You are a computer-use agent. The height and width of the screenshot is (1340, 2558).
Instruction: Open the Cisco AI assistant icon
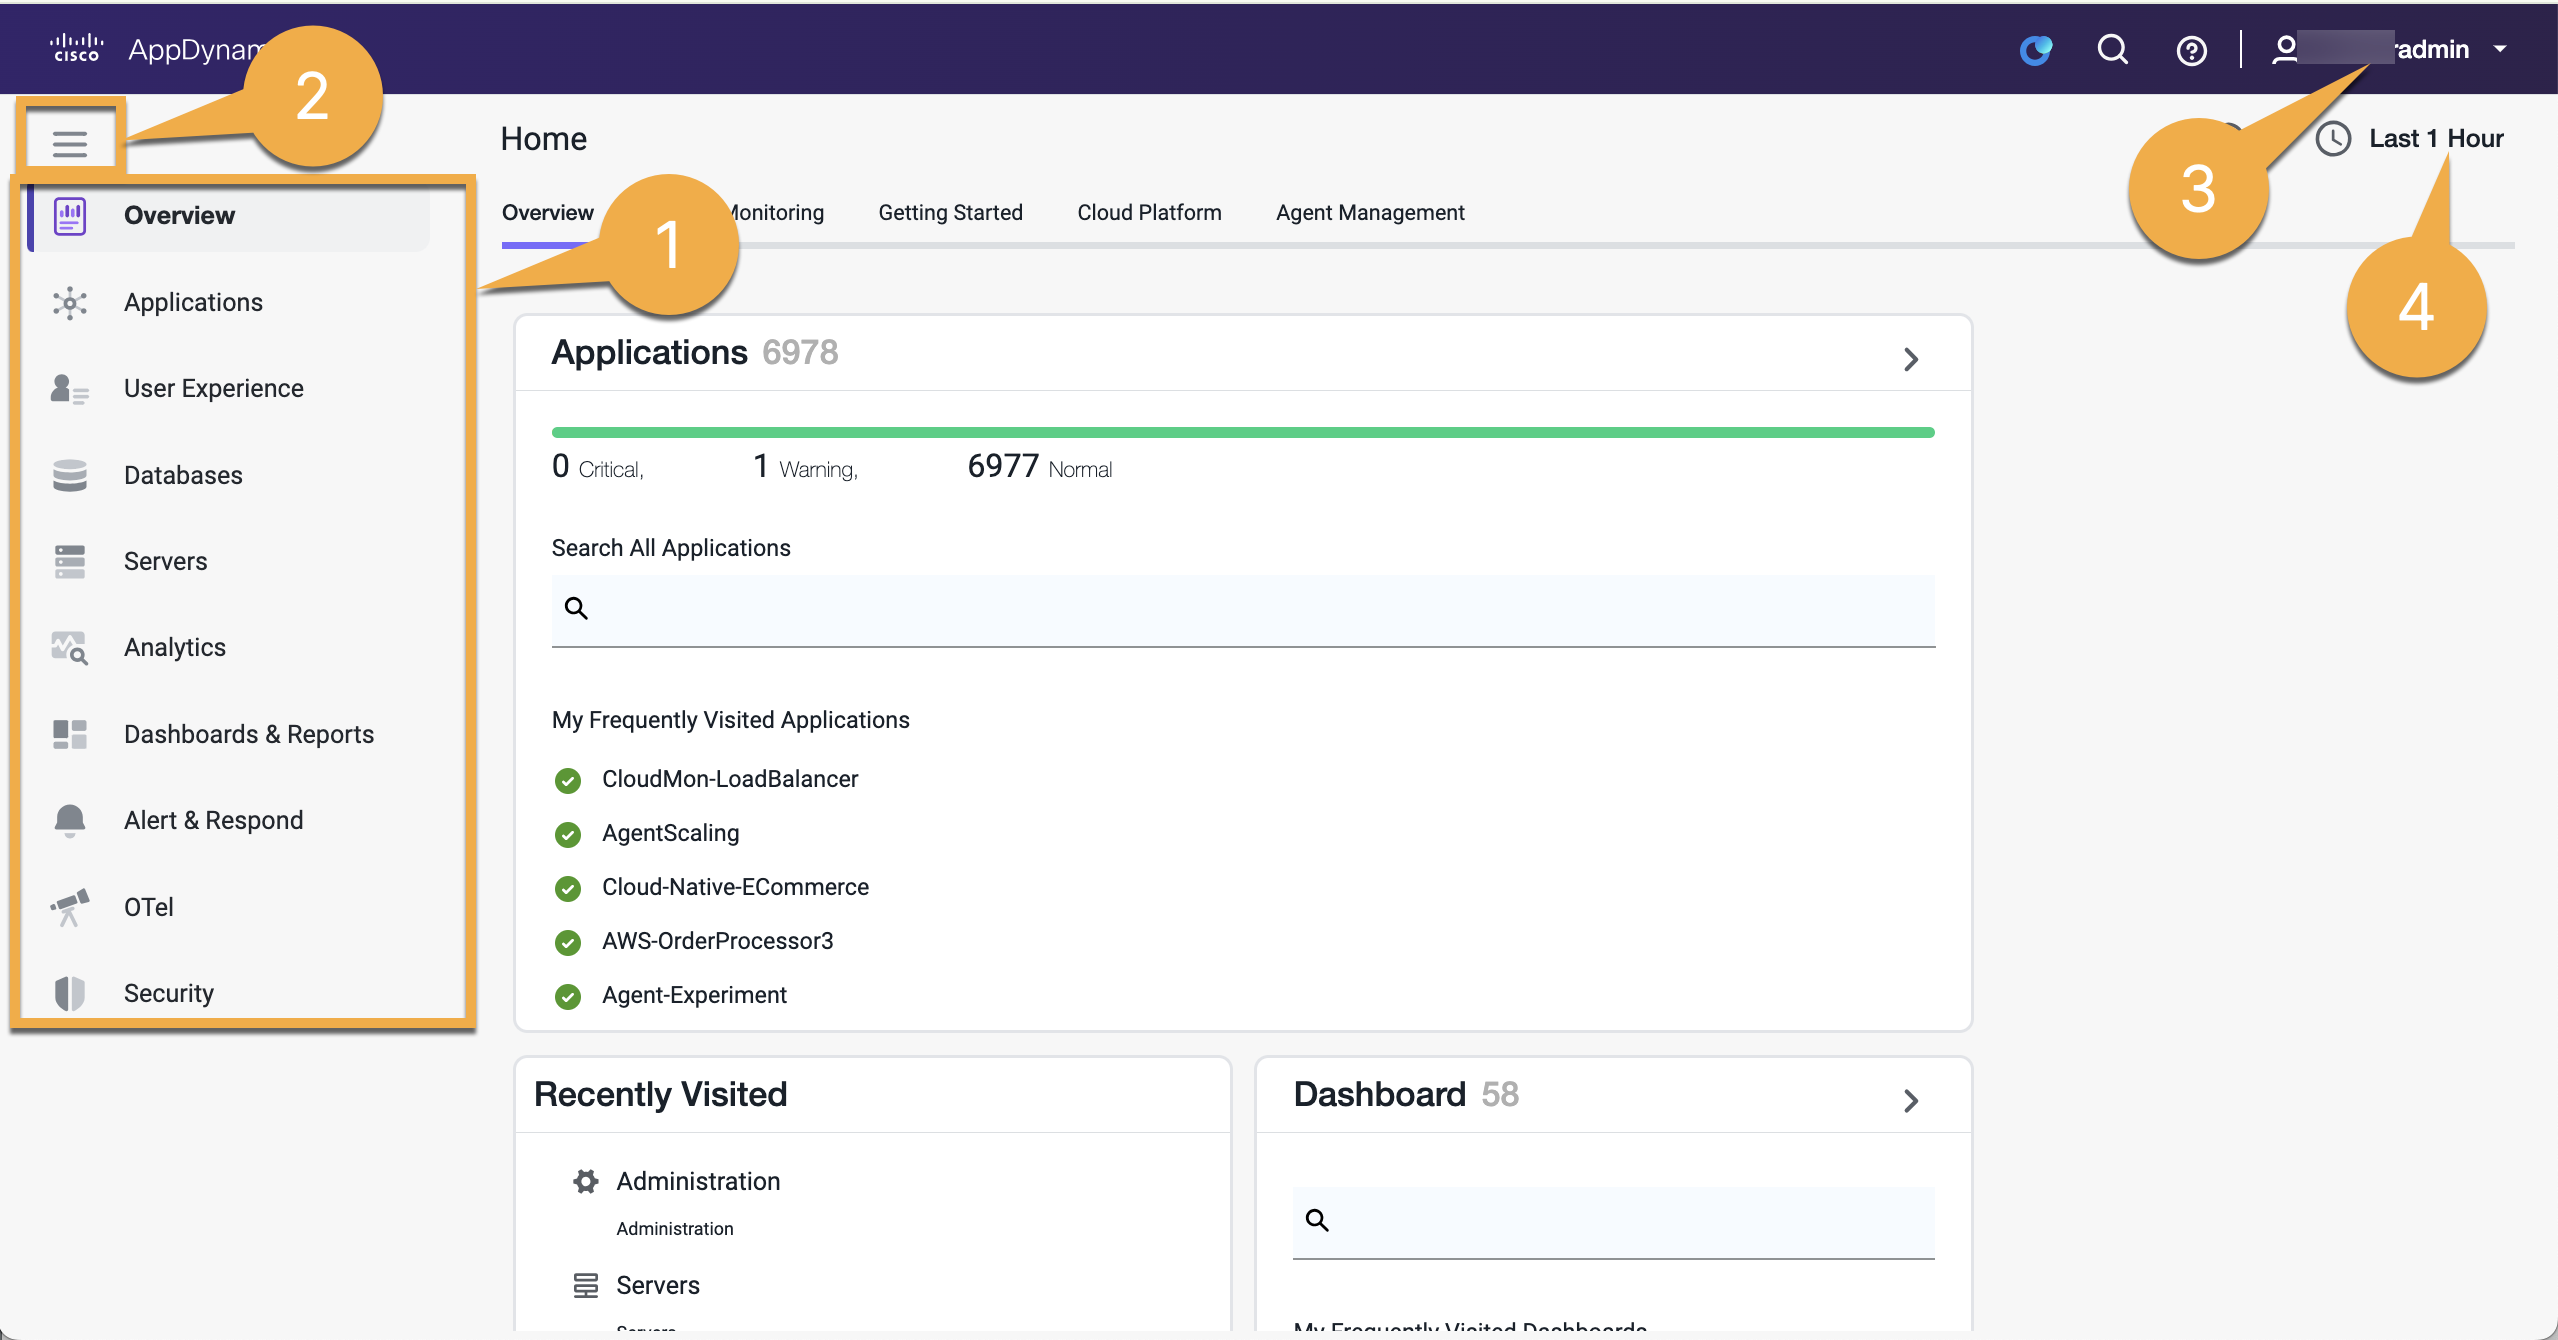(x=2035, y=49)
